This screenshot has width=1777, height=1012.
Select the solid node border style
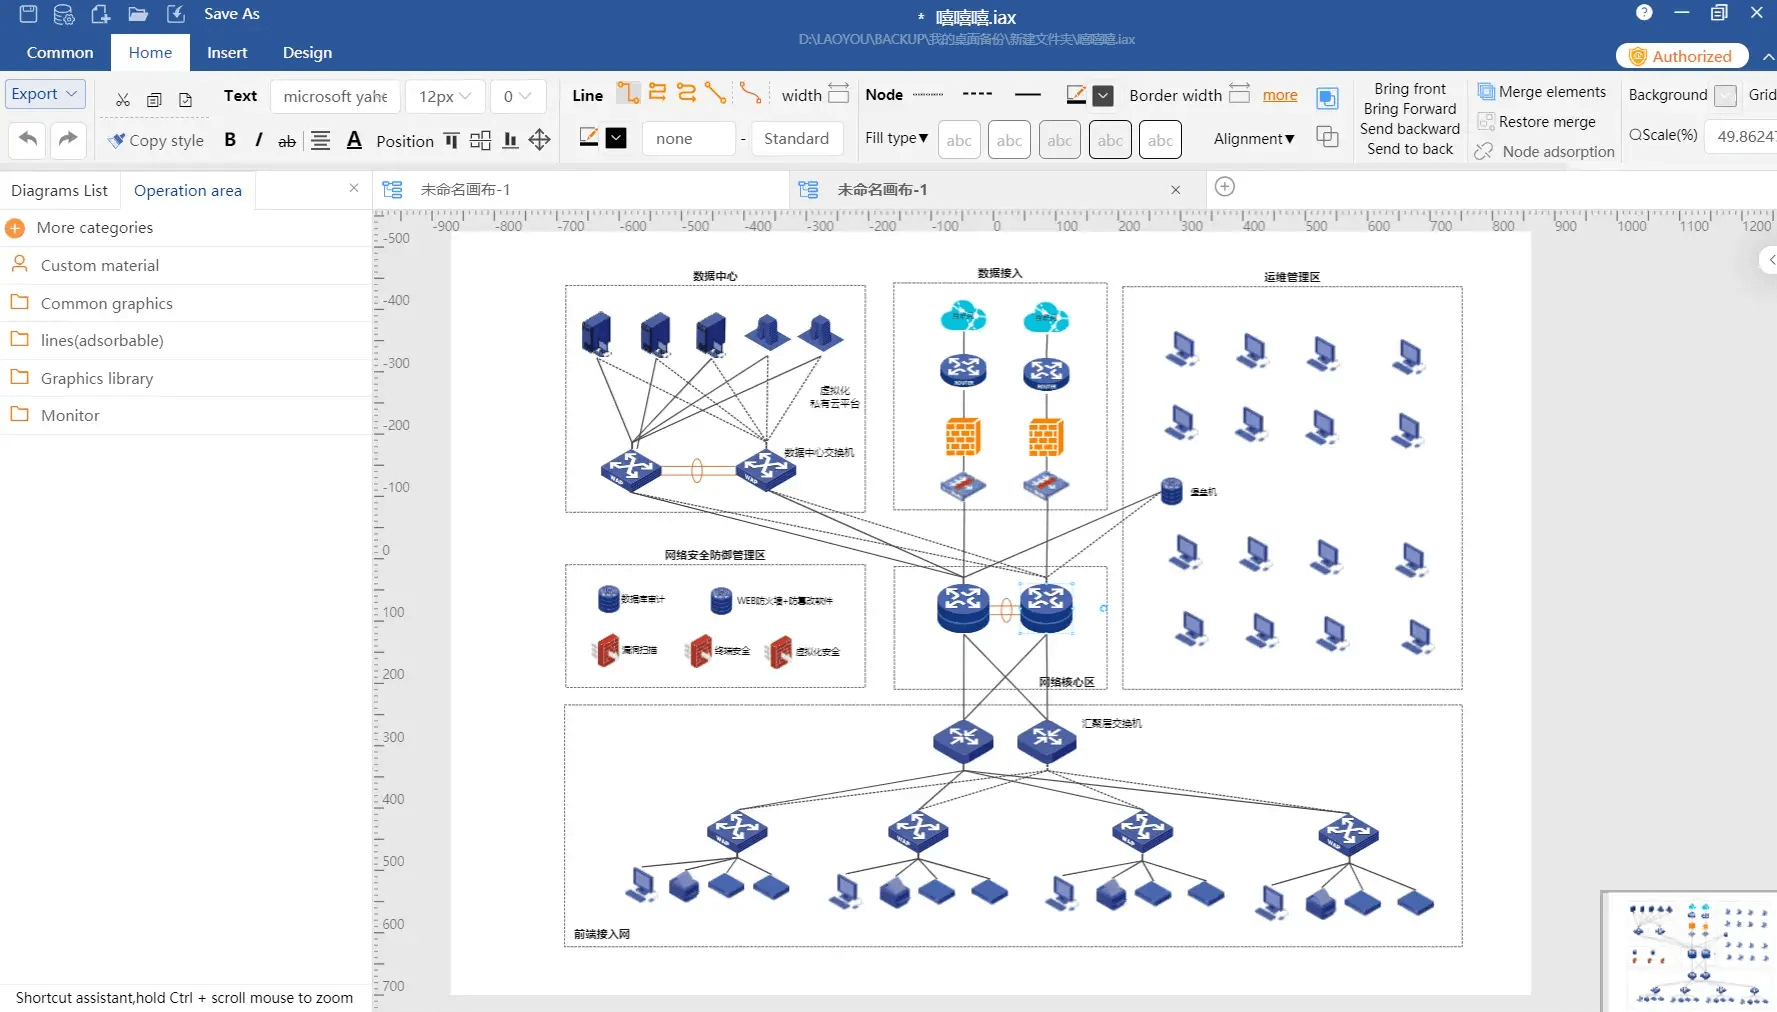tap(1027, 94)
